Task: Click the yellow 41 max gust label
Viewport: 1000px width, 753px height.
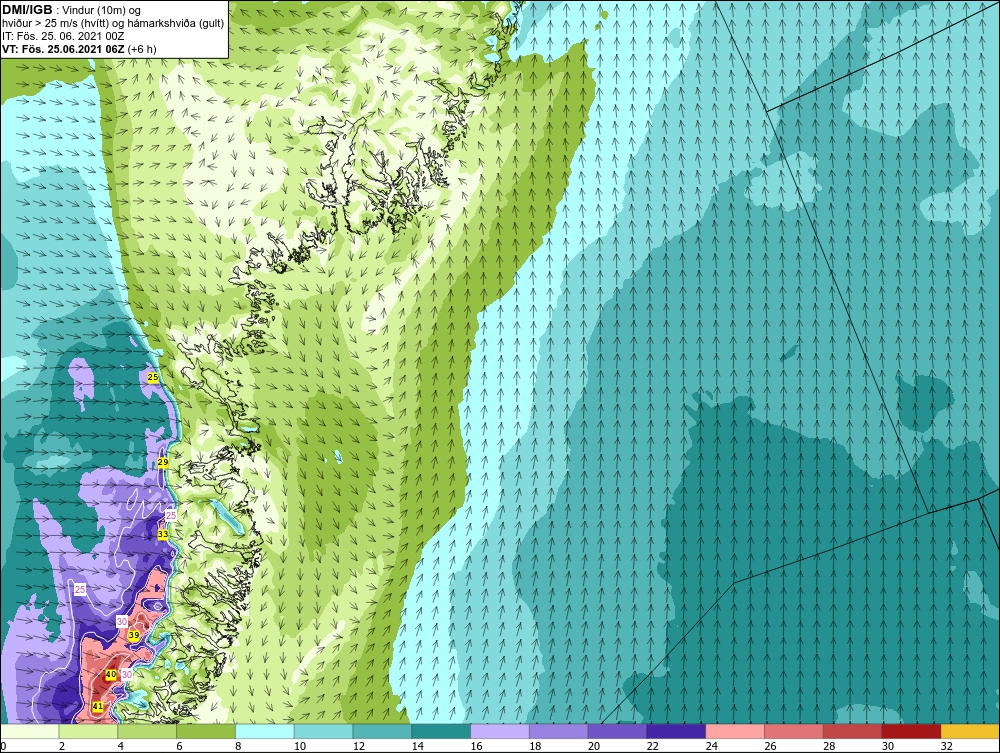Action: [98, 706]
